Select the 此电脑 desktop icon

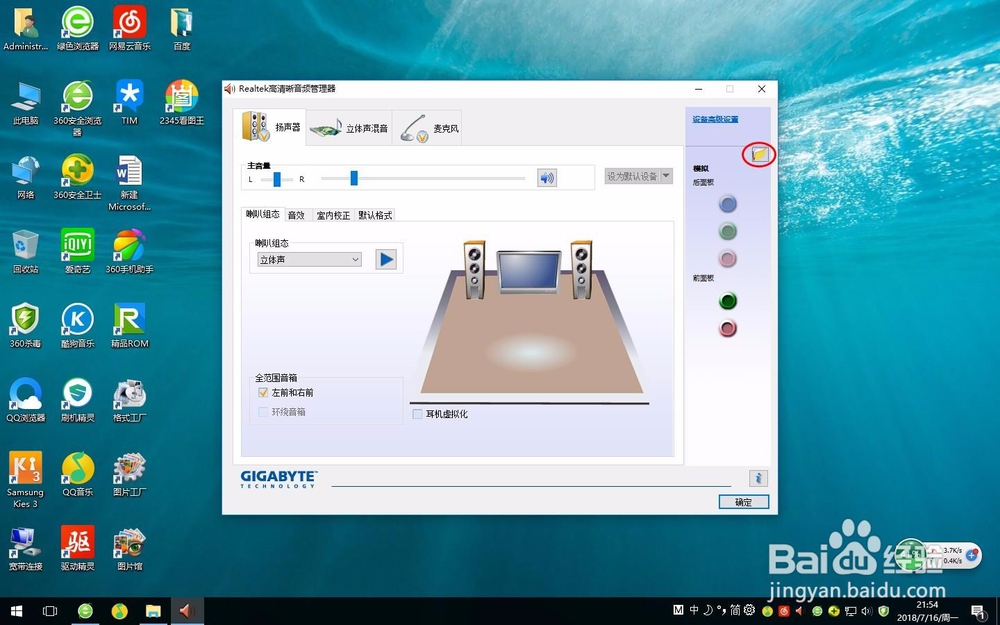26,103
